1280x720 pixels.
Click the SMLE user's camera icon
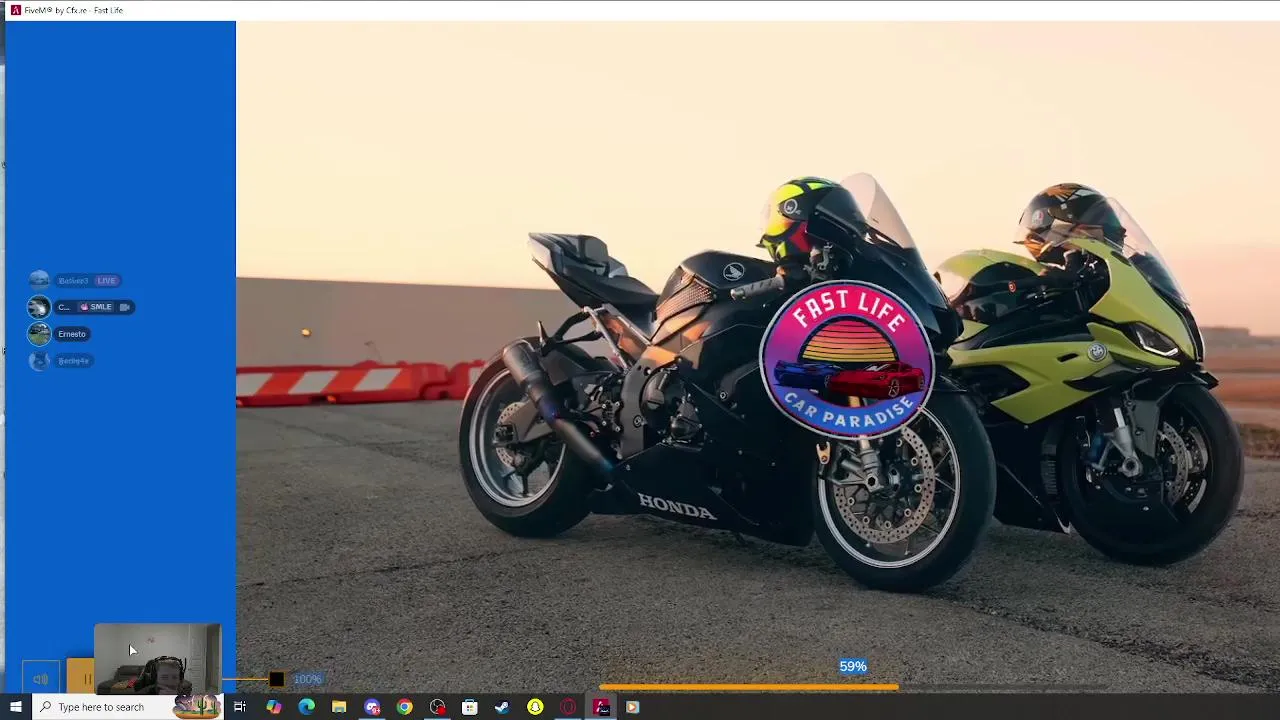tap(124, 307)
